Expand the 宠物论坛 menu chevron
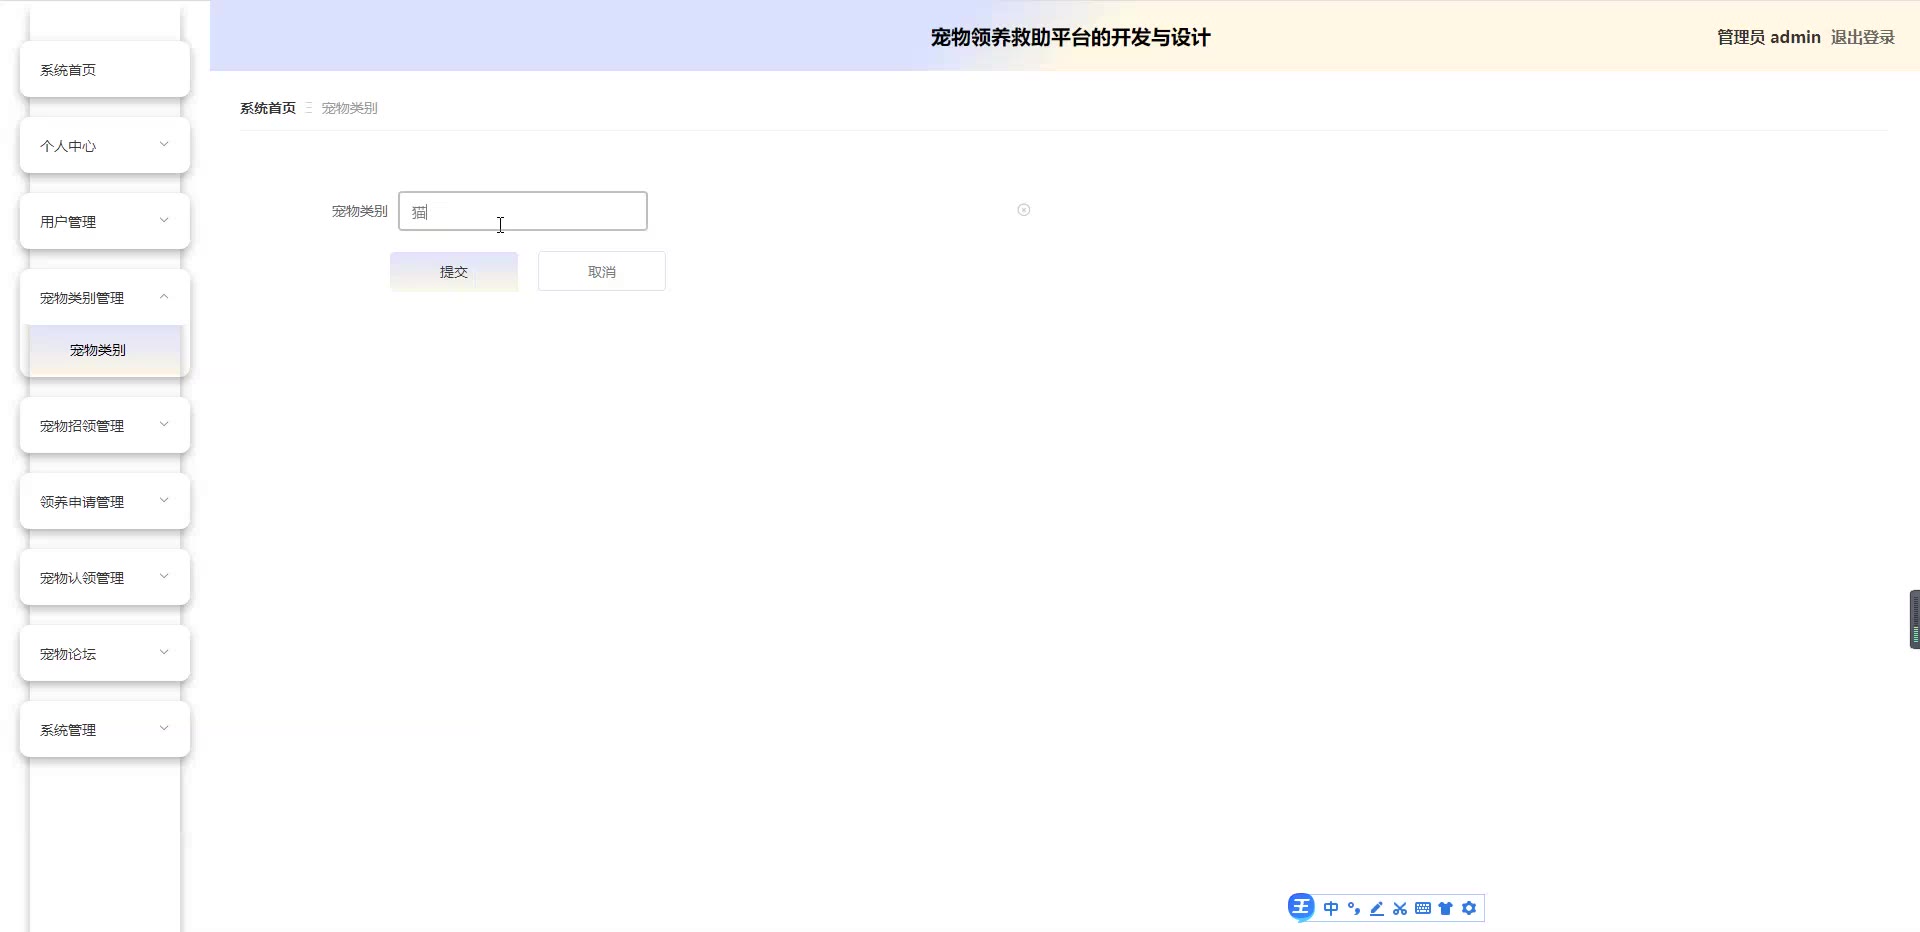 coord(164,653)
